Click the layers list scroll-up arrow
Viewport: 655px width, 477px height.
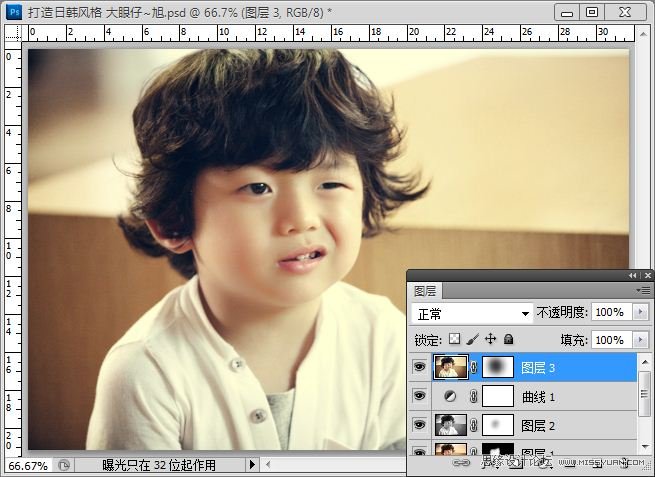pos(645,361)
